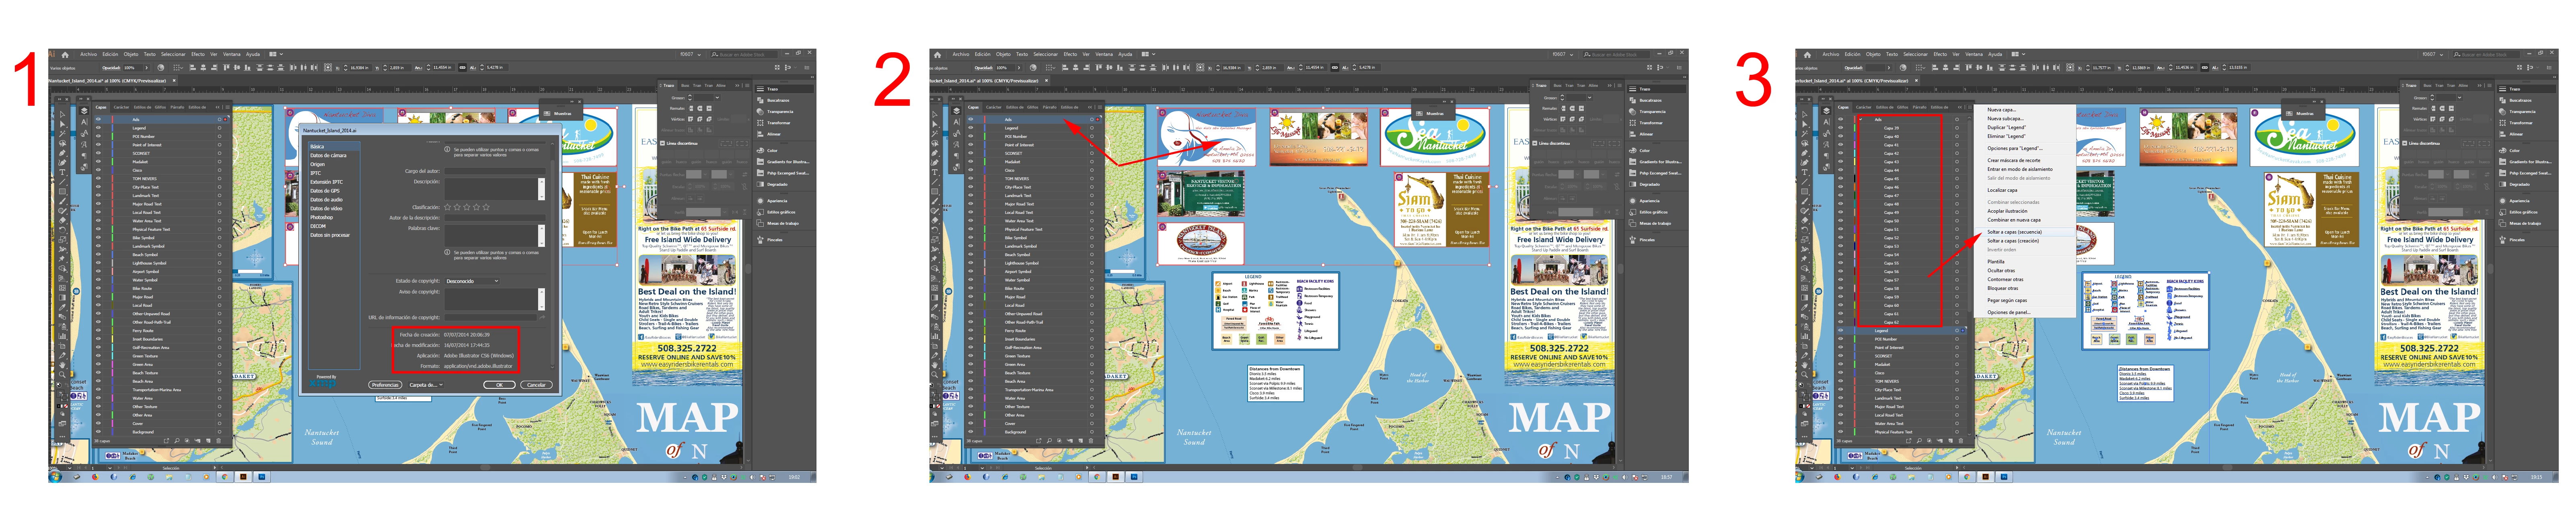This screenshot has height=509, width=2576.
Task: Expand the Carpeta de... dropdown in dialog
Action: click(426, 385)
